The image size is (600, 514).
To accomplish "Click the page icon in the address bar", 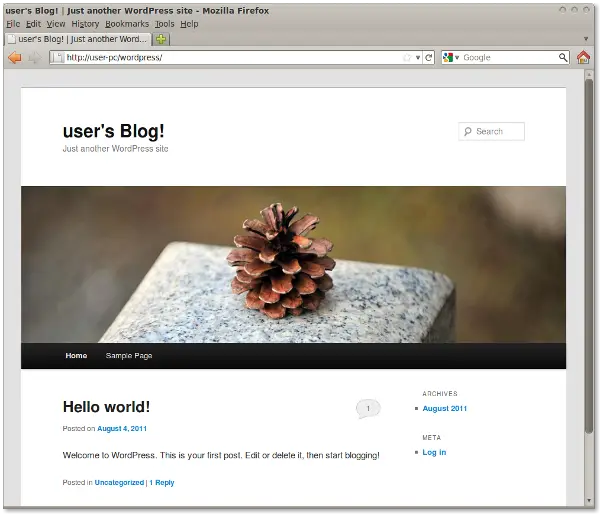I will pyautogui.click(x=57, y=57).
